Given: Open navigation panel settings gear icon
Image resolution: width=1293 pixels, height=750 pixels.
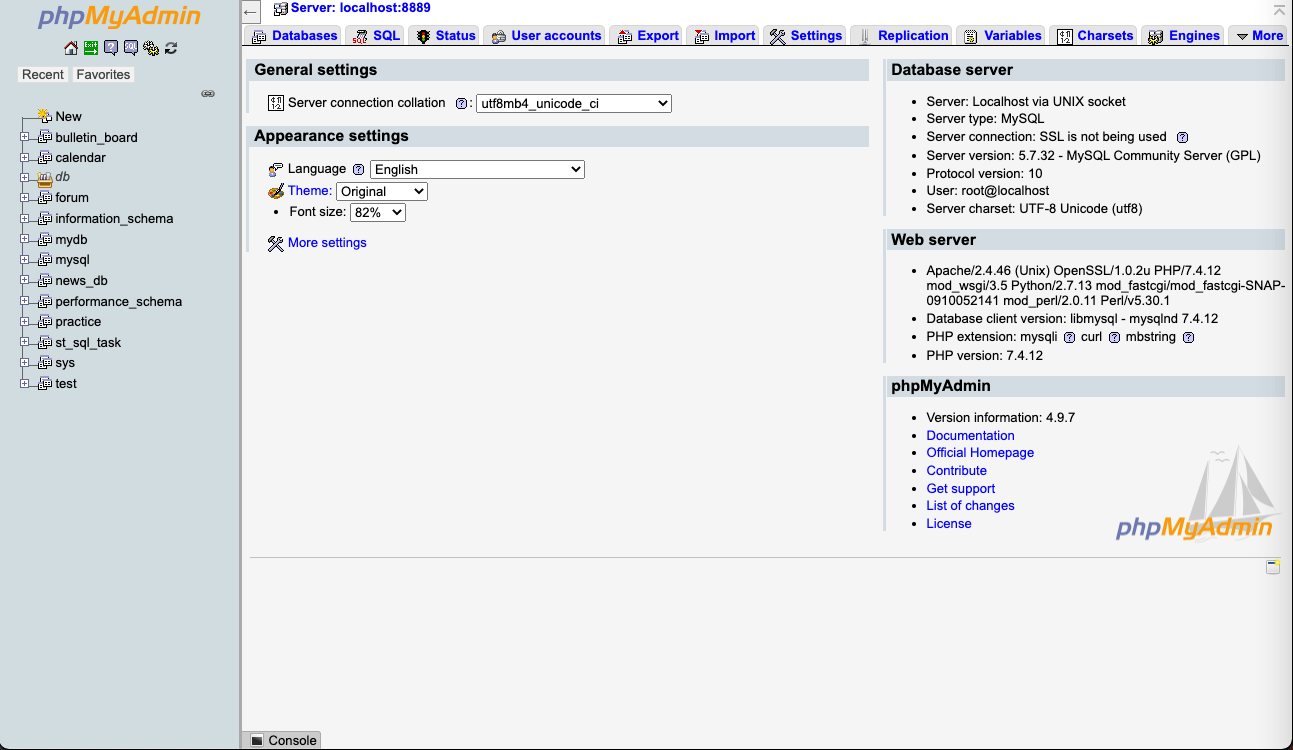Looking at the screenshot, I should pyautogui.click(x=151, y=48).
